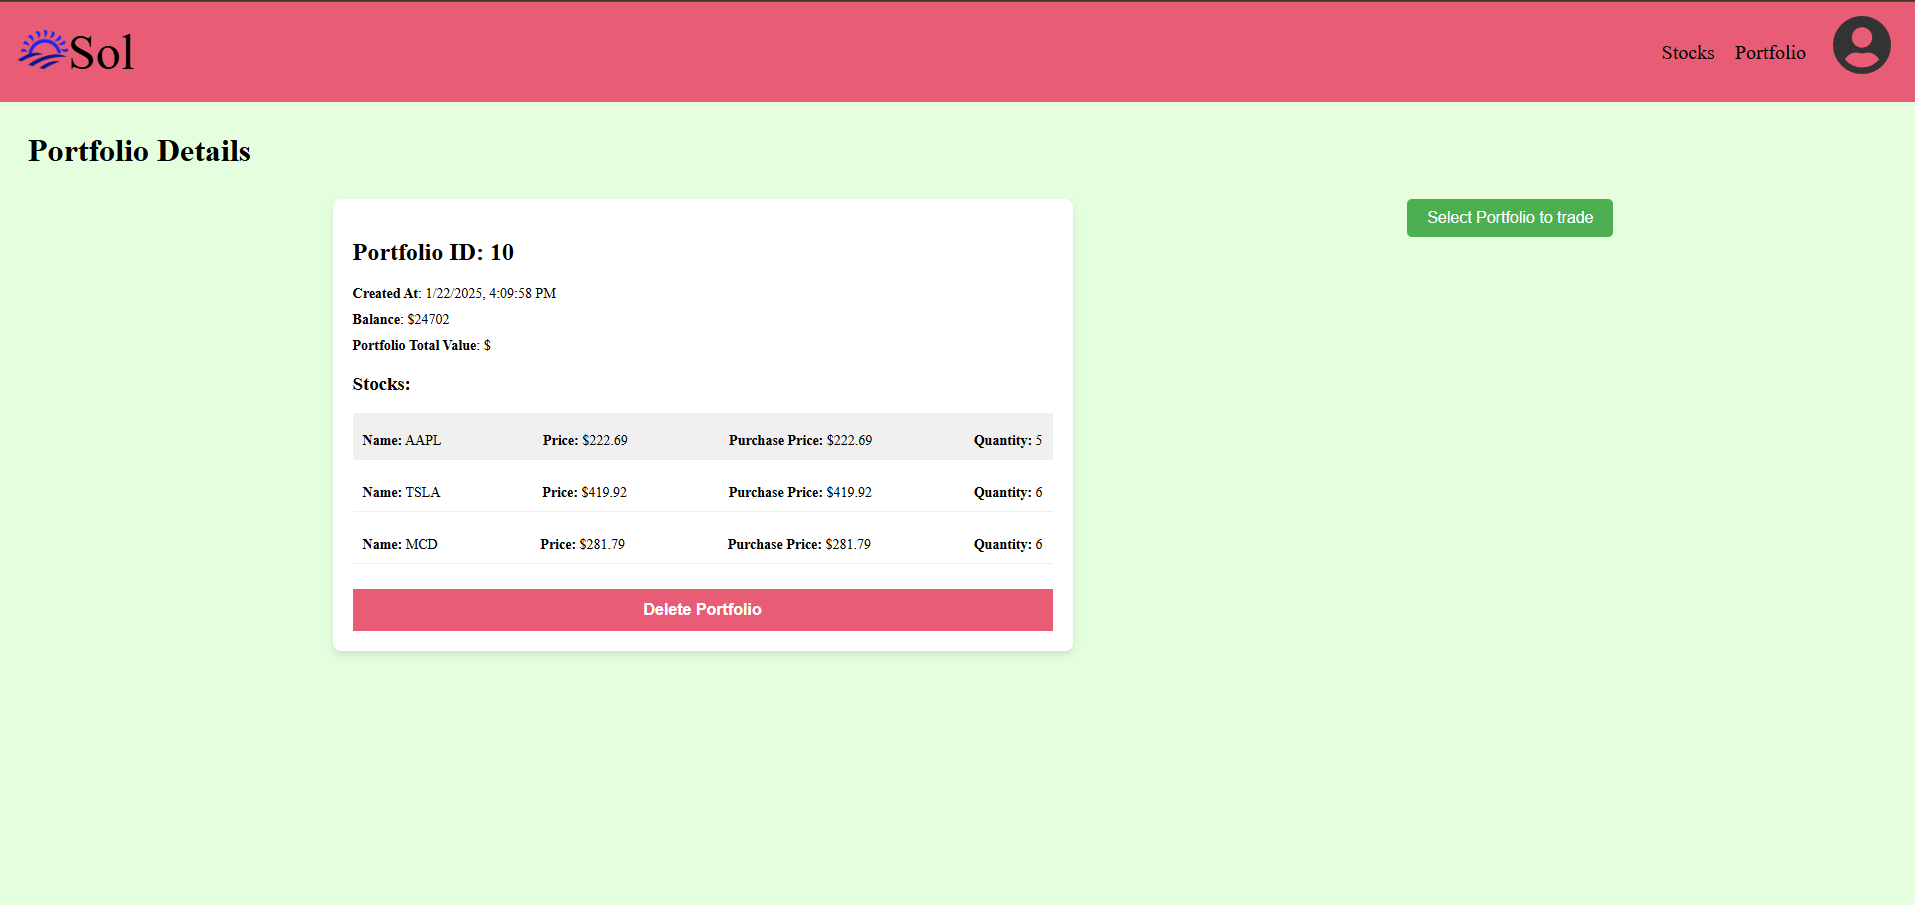Click the Balance $24702 value
Viewport: 1915px width, 905px height.
(x=401, y=319)
